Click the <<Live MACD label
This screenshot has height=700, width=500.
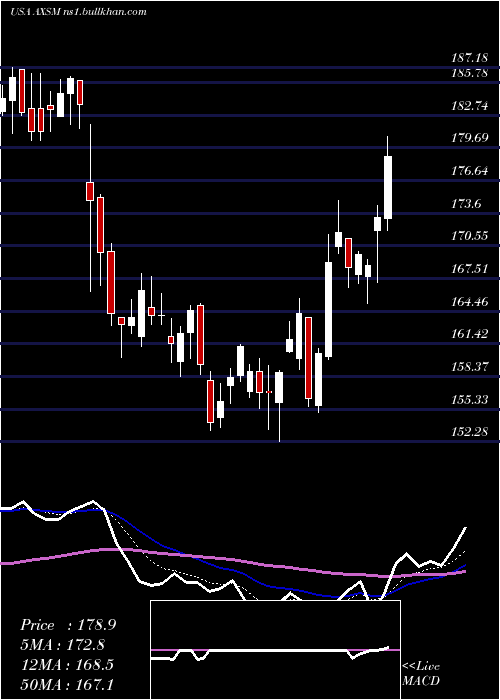click(421, 673)
